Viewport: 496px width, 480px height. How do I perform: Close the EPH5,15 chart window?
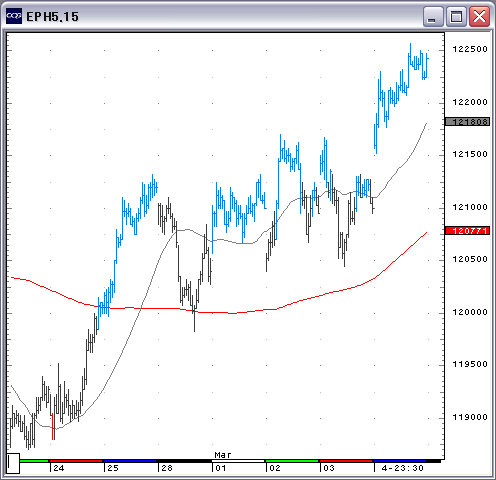click(479, 16)
